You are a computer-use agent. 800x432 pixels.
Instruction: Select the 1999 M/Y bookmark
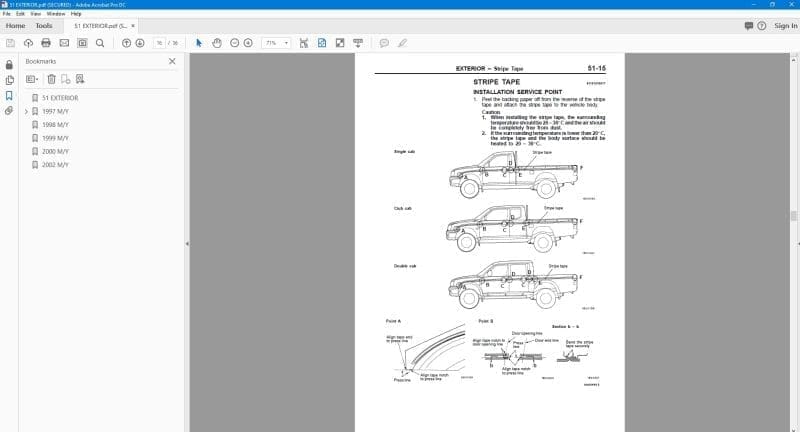(56, 138)
